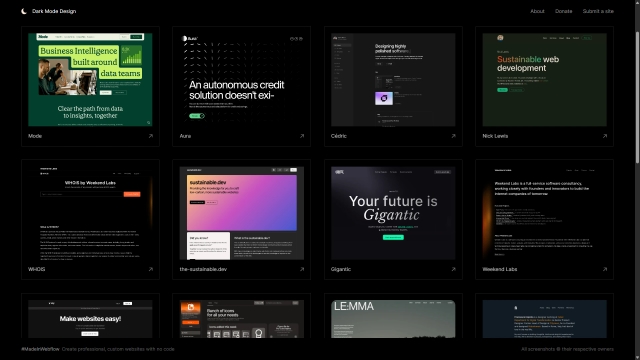Click the Dark Mode Design site title
This screenshot has height=360, width=640.
tap(54, 11)
